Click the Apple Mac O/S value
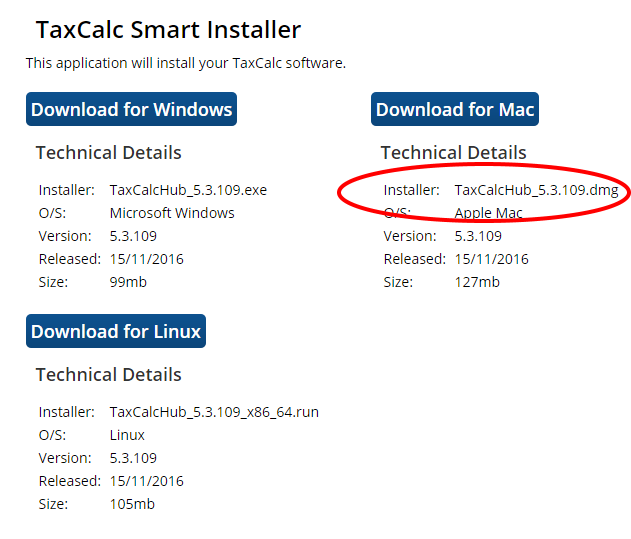The height and width of the screenshot is (539, 631). click(488, 213)
